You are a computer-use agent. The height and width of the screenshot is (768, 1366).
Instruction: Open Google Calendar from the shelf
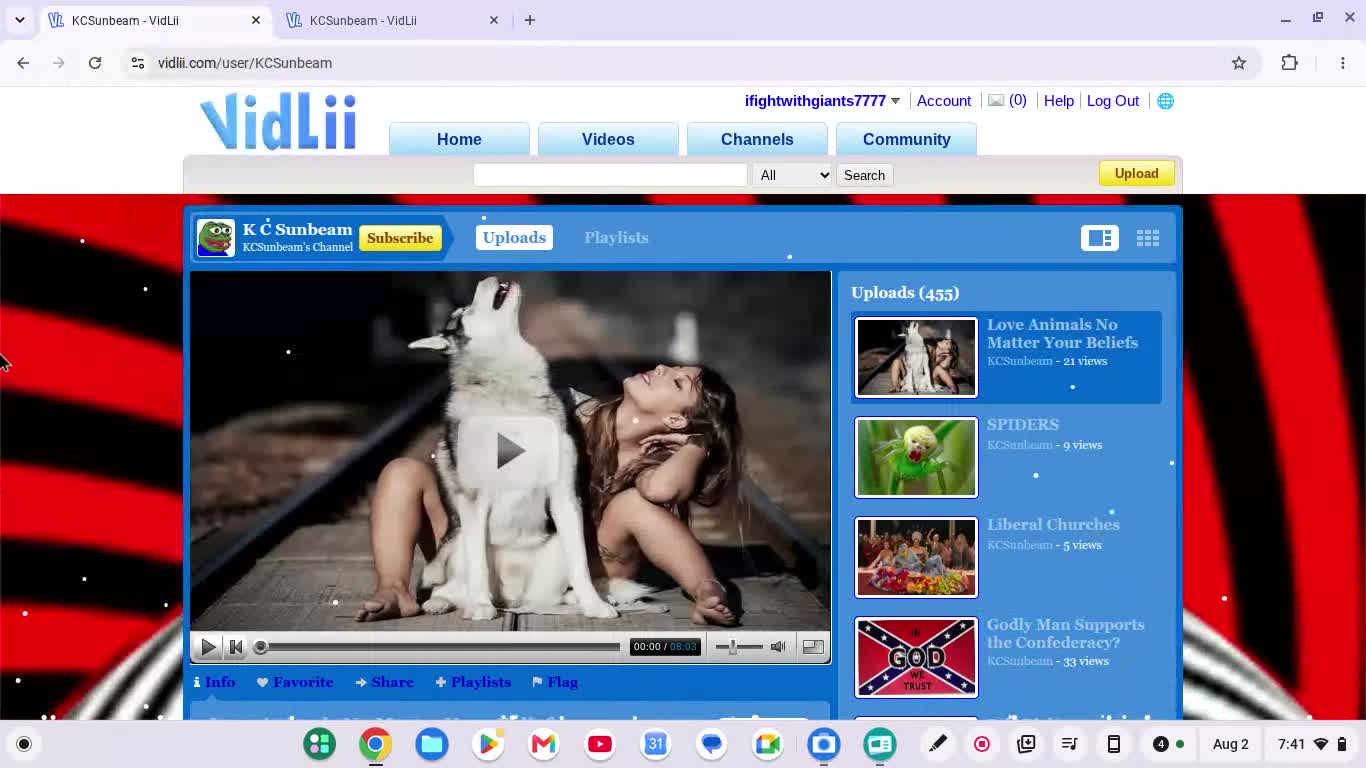(656, 744)
